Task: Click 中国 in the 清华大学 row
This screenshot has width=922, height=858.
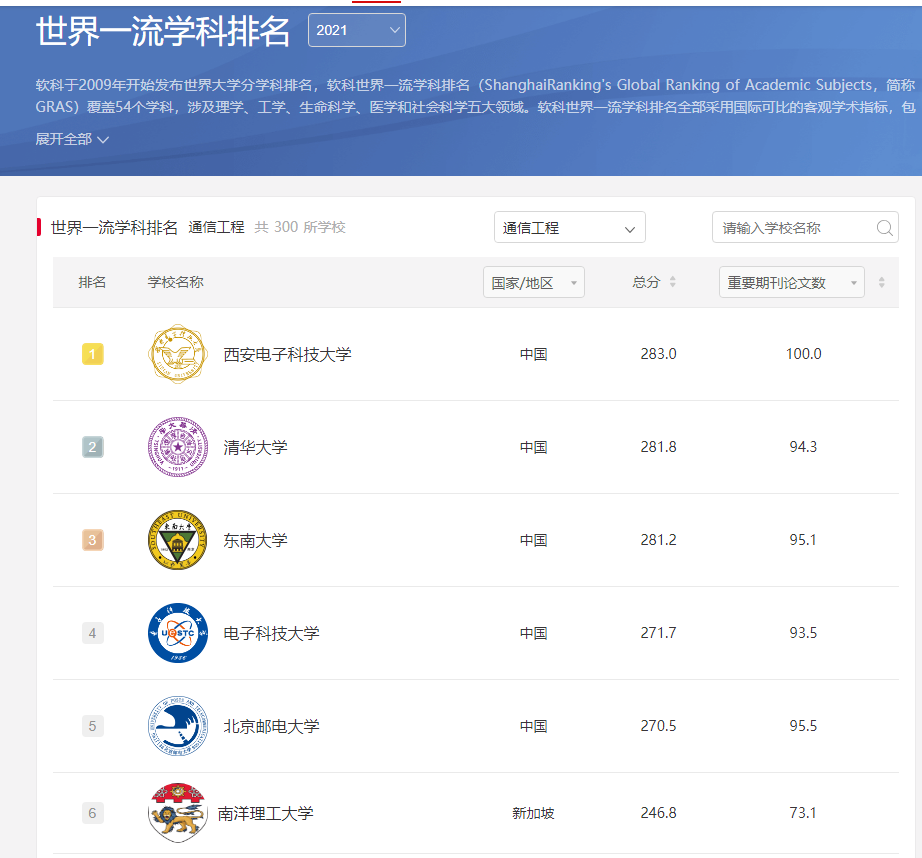Action: [533, 447]
